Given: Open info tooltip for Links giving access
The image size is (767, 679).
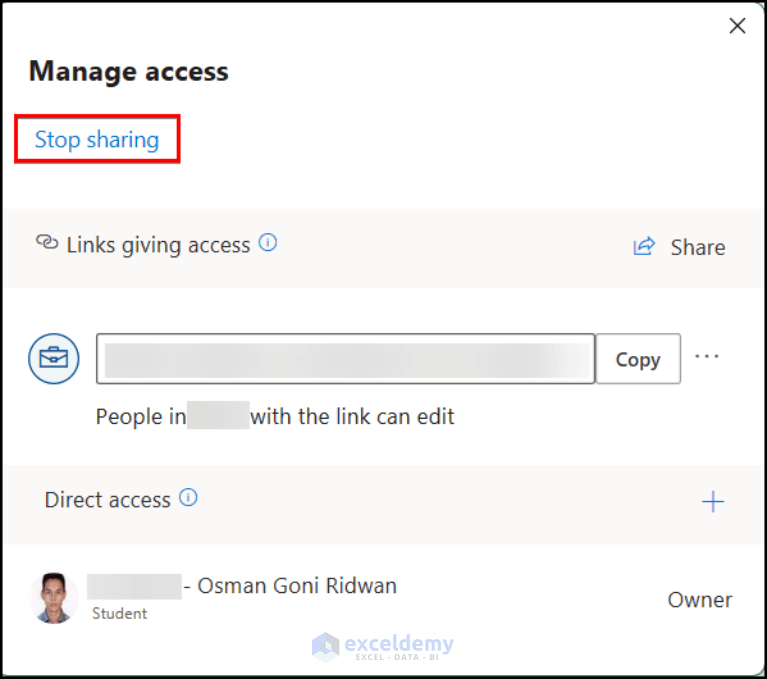Looking at the screenshot, I should [x=268, y=243].
